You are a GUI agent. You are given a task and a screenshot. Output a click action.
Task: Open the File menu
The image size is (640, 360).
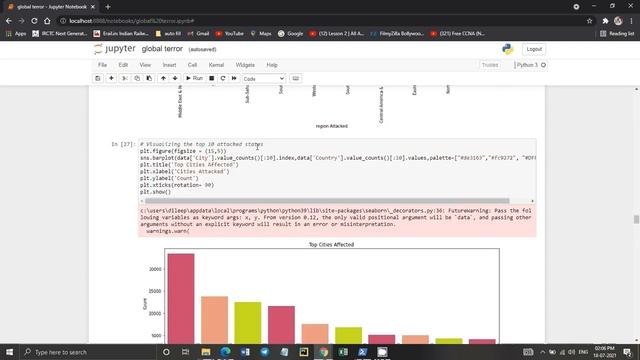coord(102,65)
